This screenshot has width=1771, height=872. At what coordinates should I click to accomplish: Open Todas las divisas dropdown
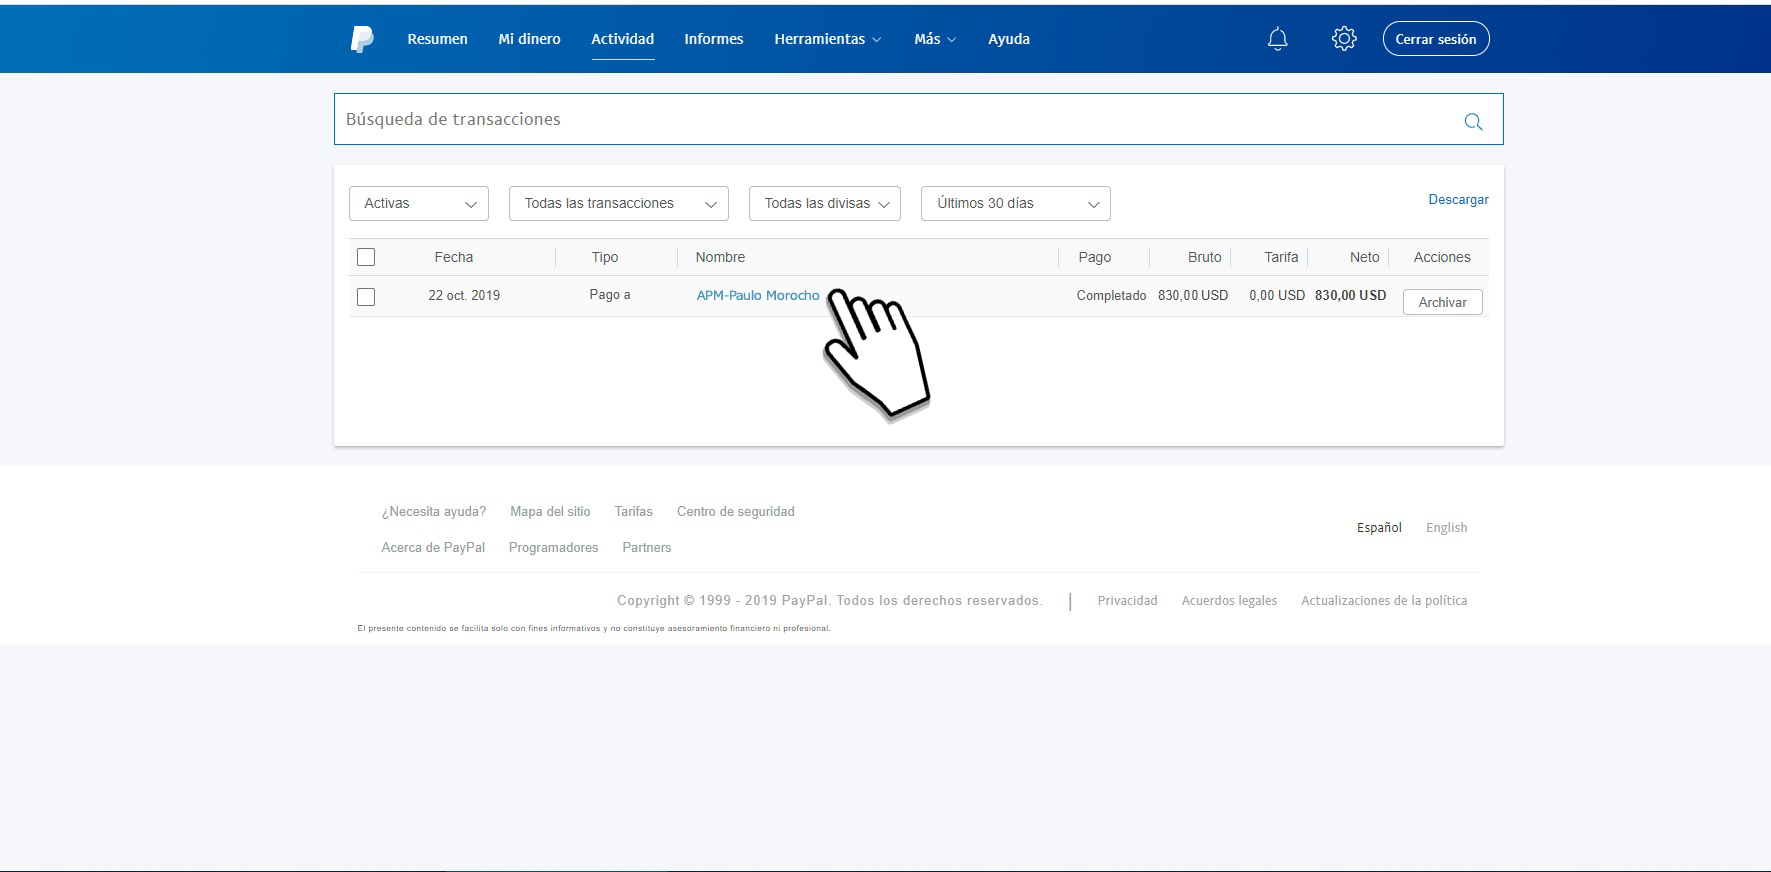[825, 203]
